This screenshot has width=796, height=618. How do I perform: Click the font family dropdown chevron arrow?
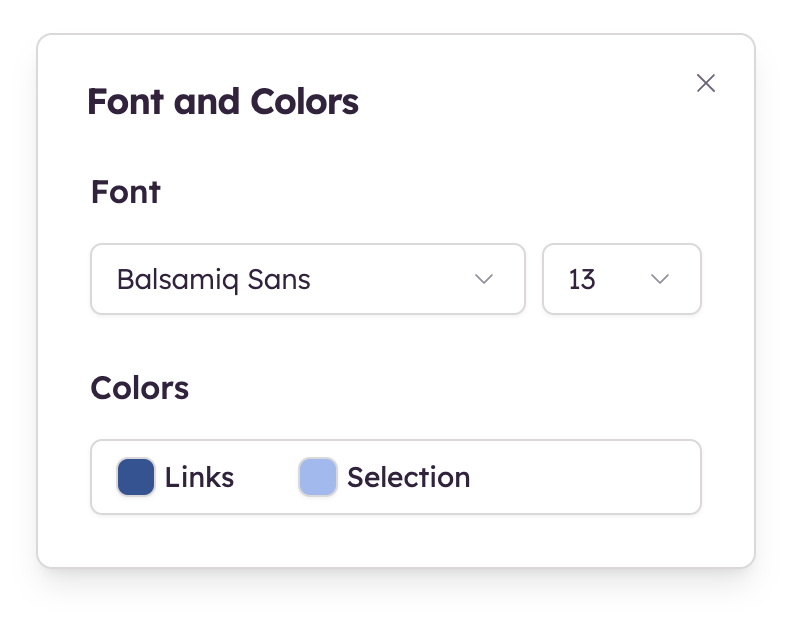pyautogui.click(x=484, y=279)
